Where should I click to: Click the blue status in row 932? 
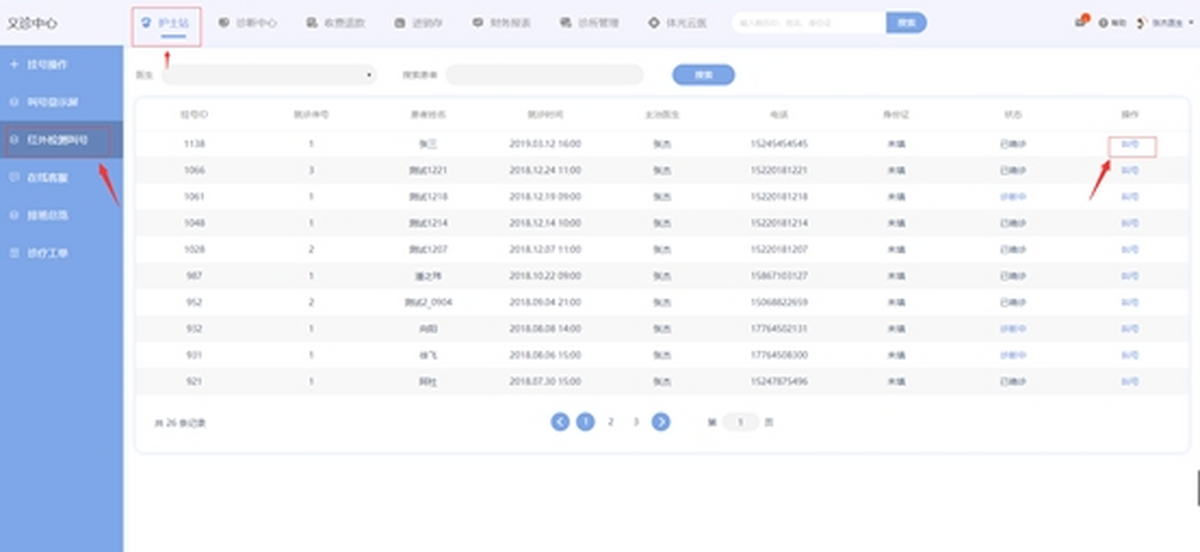(x=1013, y=328)
